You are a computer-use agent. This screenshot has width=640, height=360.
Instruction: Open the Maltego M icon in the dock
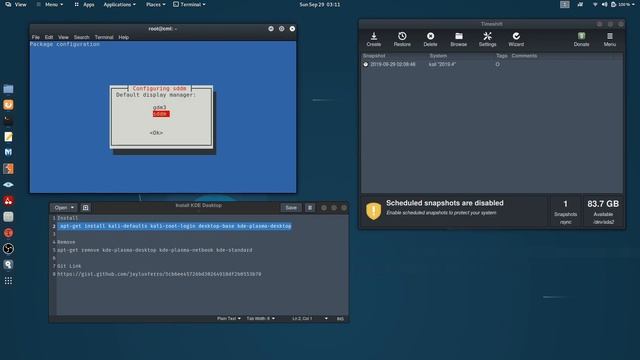[8, 152]
